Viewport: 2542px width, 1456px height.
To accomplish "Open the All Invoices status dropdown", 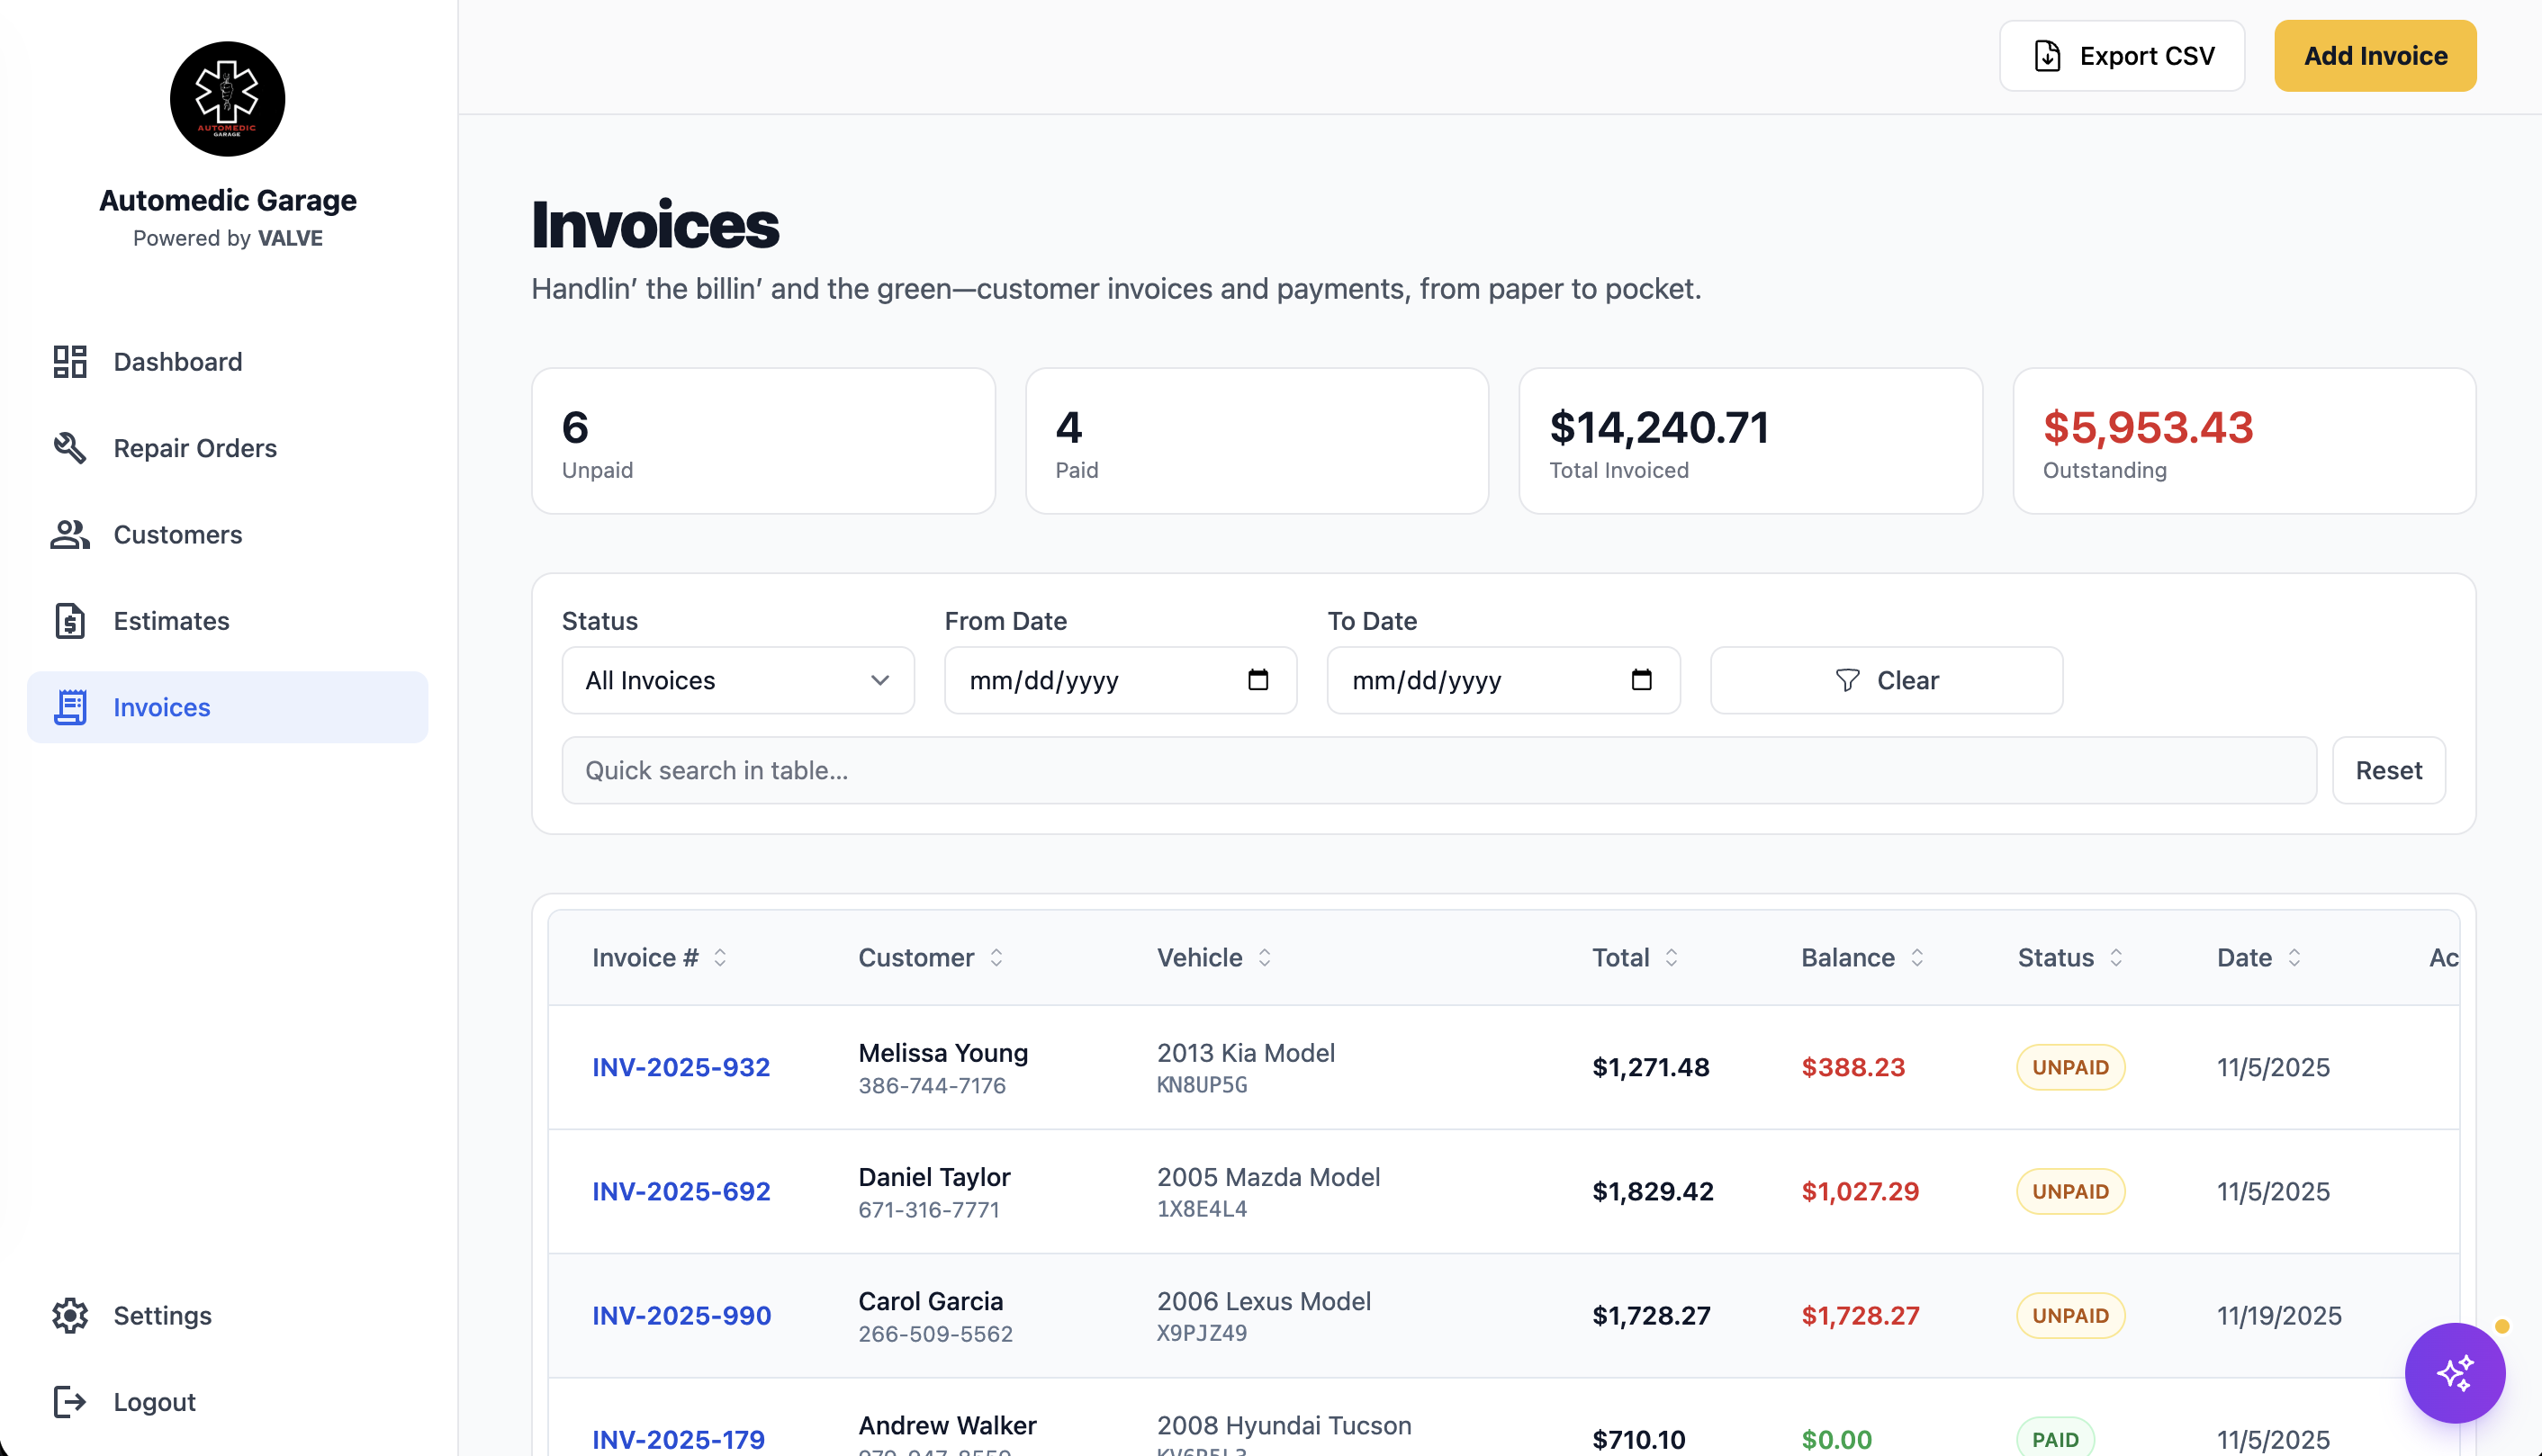I will [737, 680].
